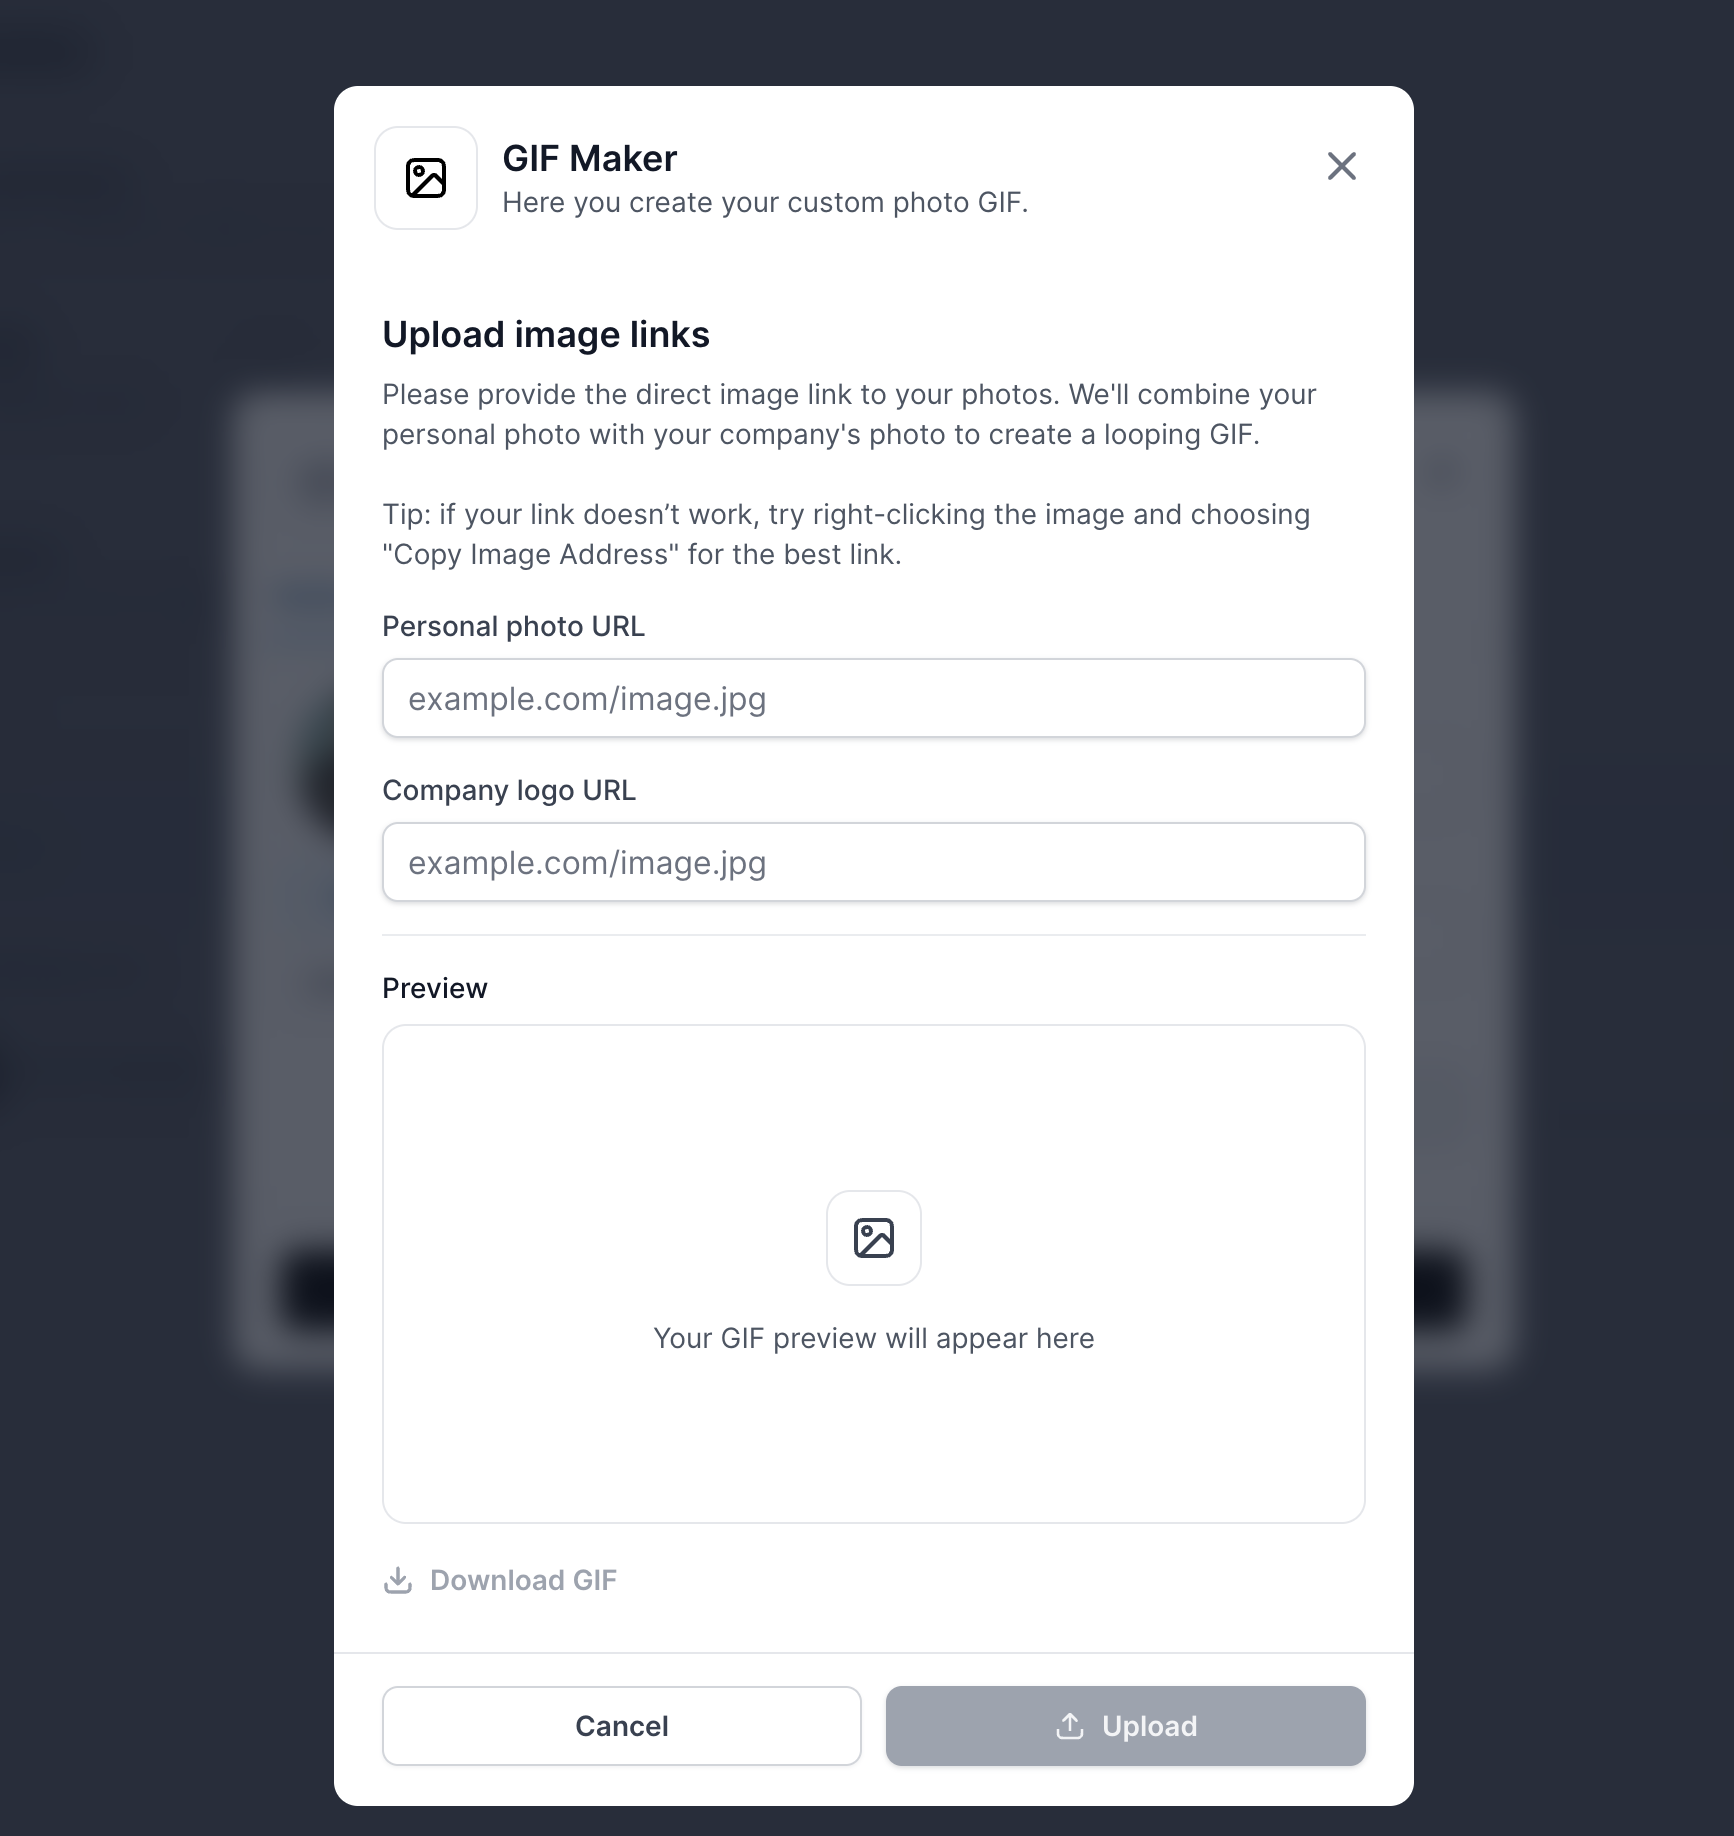Click the Upload image links heading
Viewport: 1734px width, 1836px height.
click(546, 334)
